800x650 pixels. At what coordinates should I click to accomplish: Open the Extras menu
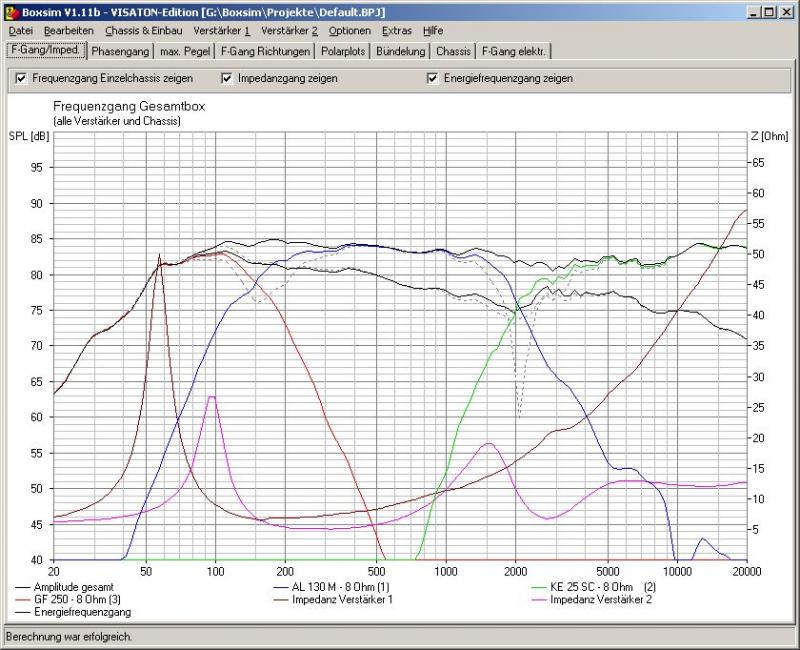click(x=396, y=31)
